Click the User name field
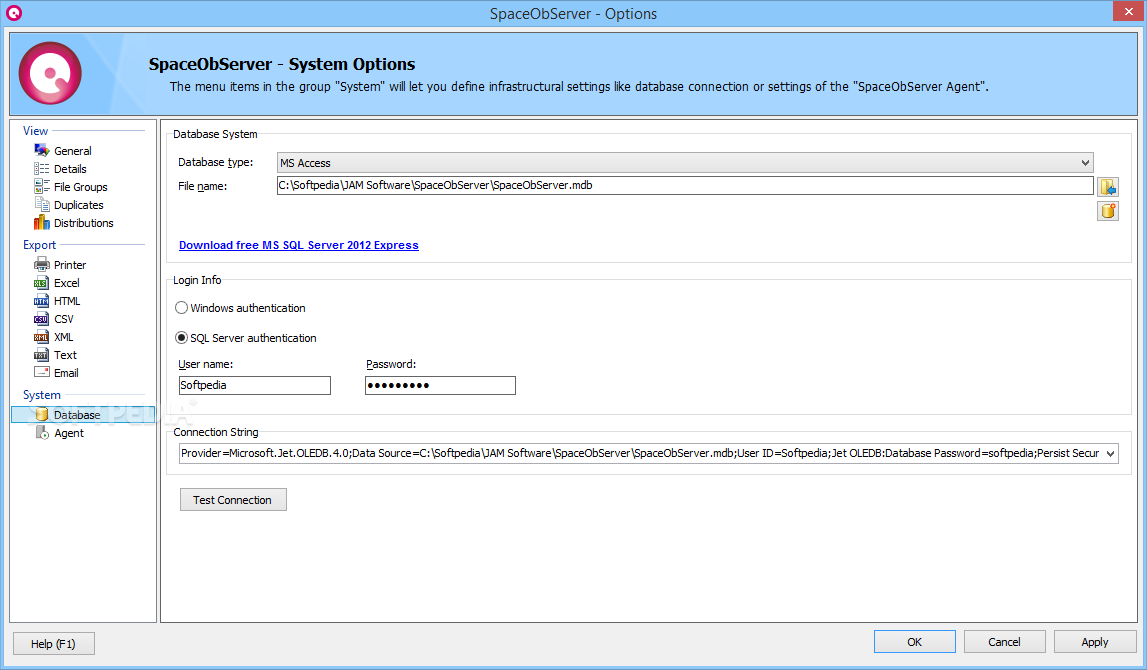Viewport: 1147px width, 670px height. [x=255, y=385]
